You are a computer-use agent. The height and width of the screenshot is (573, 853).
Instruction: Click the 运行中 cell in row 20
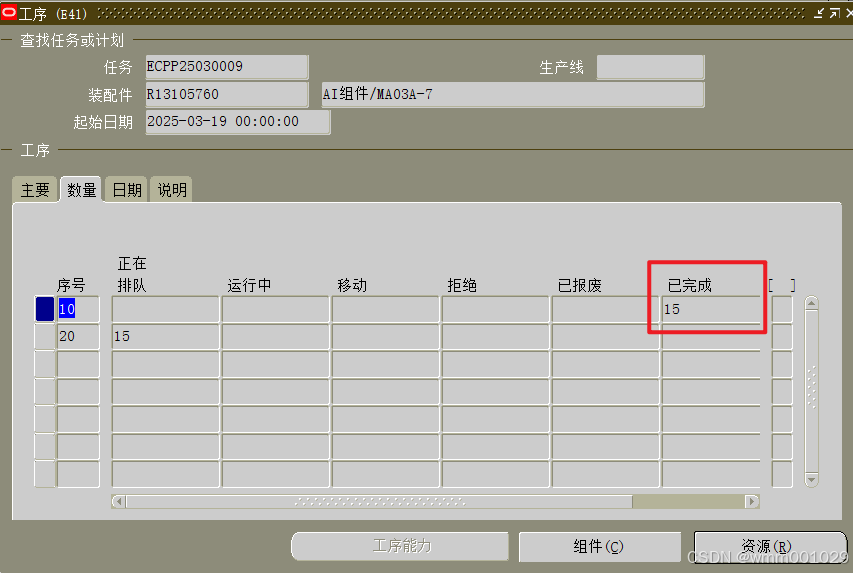coord(275,336)
